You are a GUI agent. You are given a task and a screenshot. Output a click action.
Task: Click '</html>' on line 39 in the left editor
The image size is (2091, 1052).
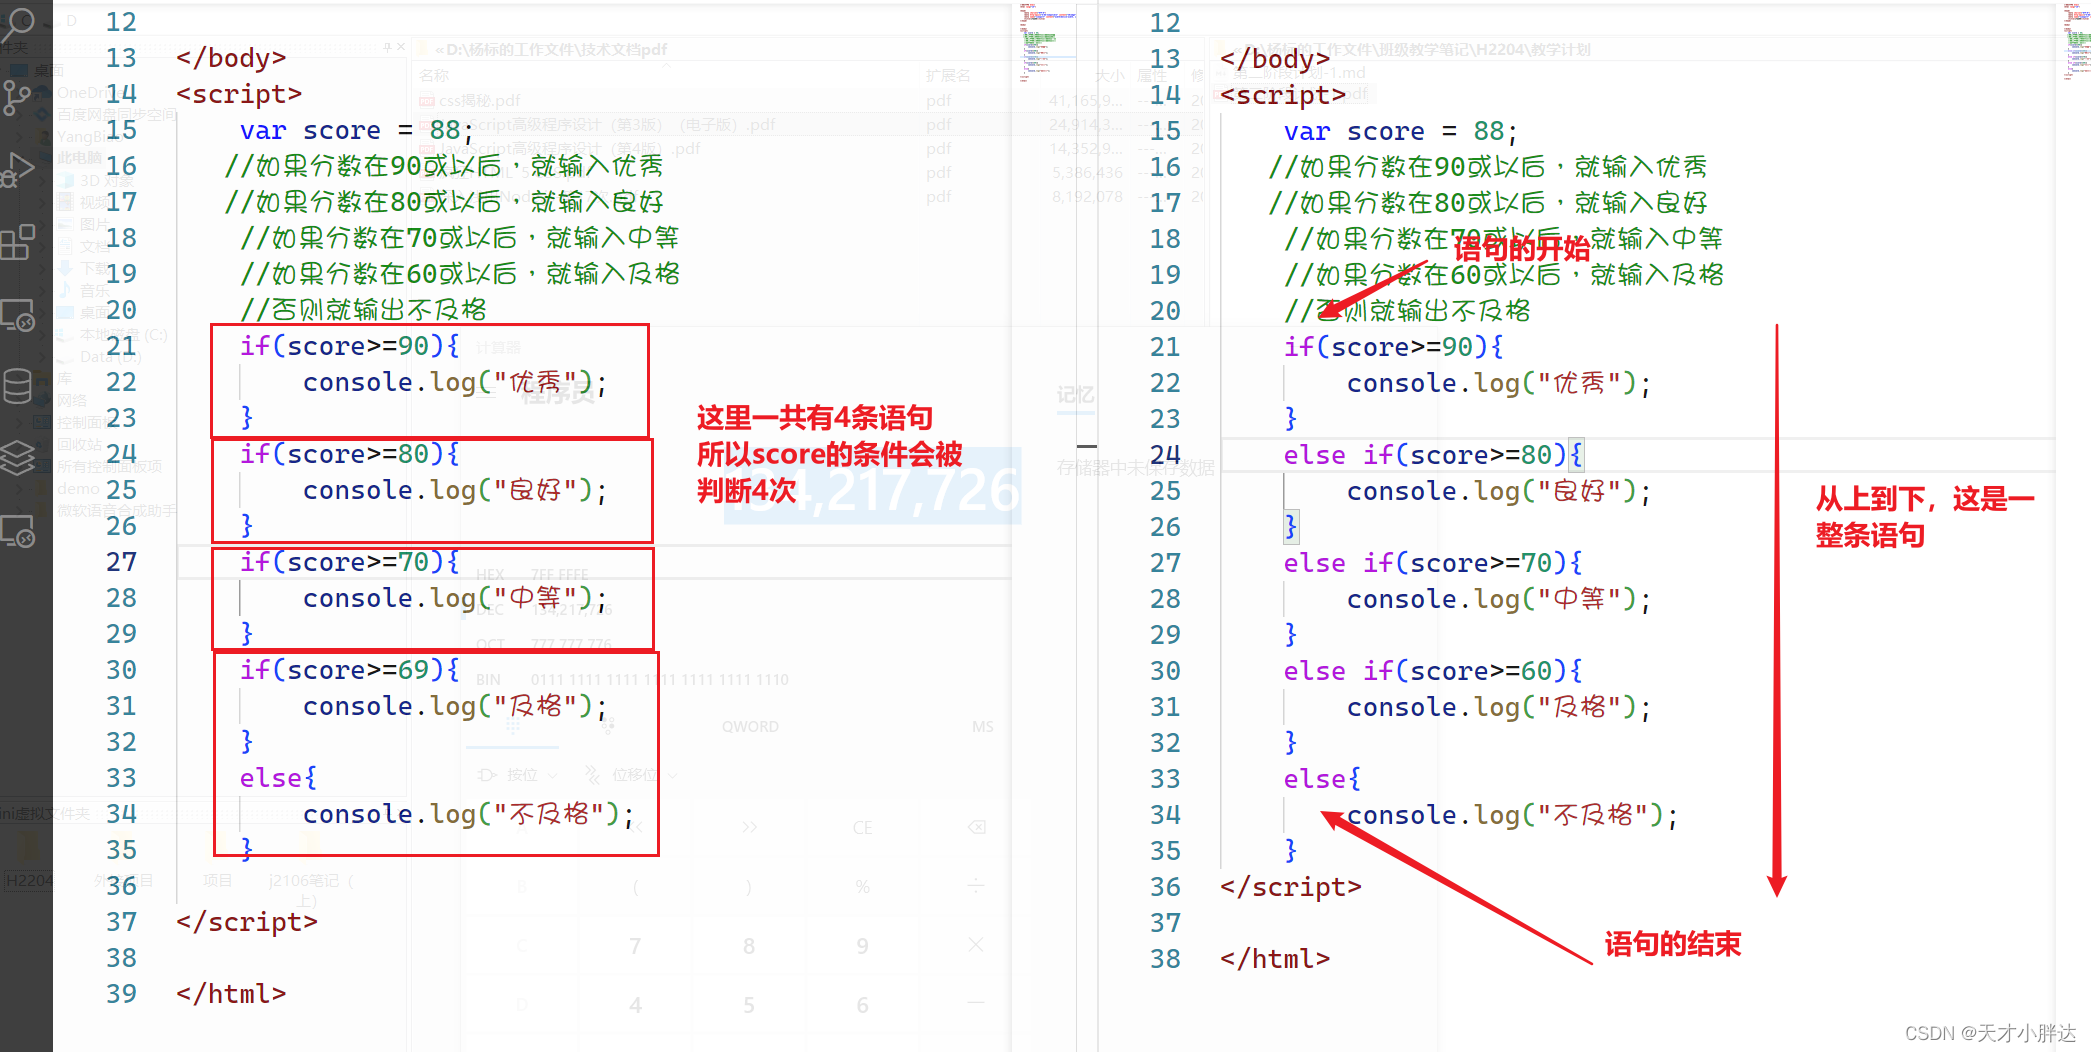231,994
